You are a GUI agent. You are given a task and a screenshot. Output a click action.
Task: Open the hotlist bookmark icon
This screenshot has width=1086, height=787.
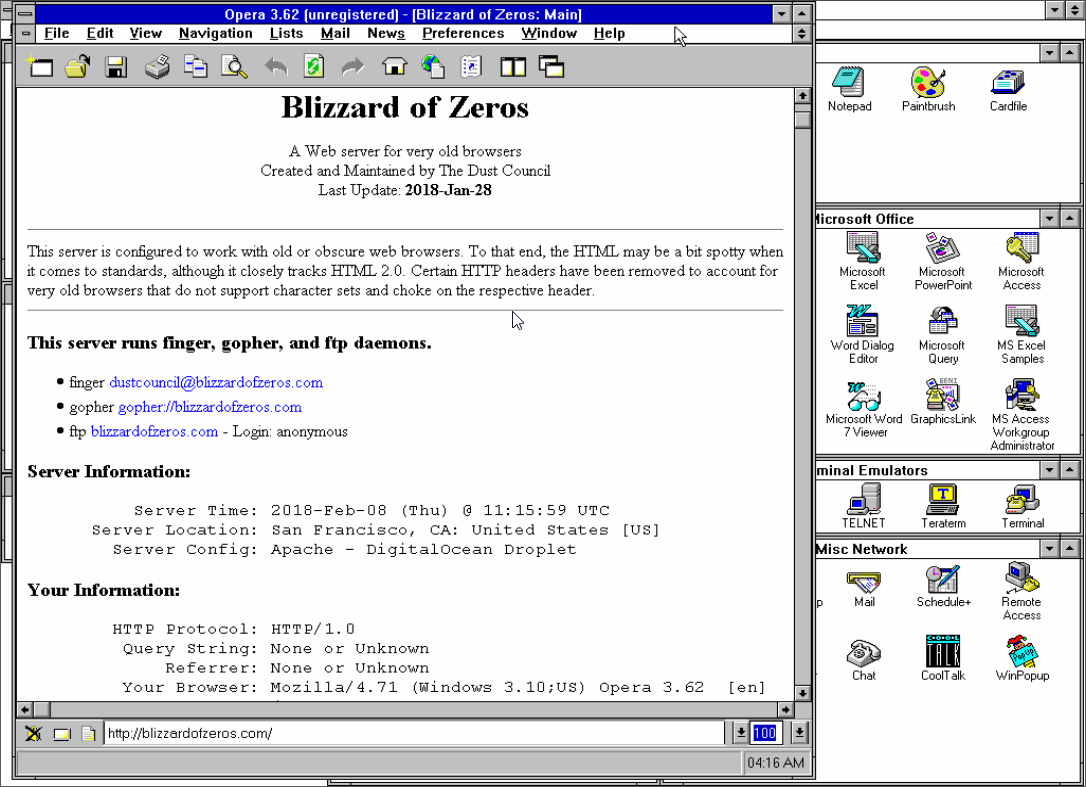[471, 67]
